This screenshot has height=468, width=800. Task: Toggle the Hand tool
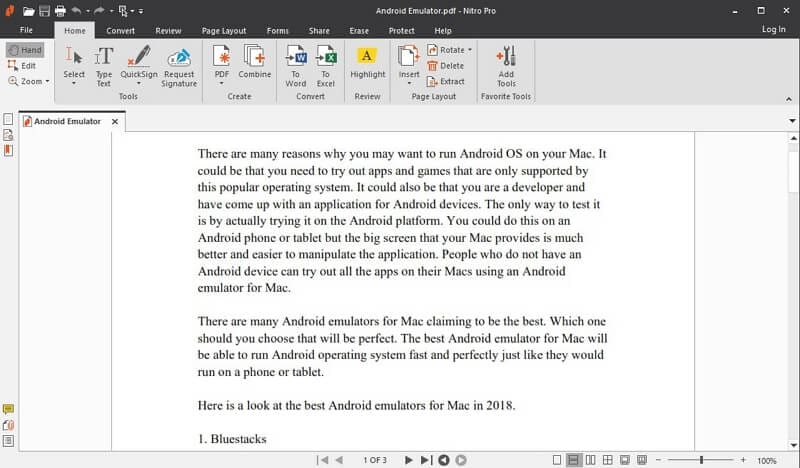tap(25, 50)
